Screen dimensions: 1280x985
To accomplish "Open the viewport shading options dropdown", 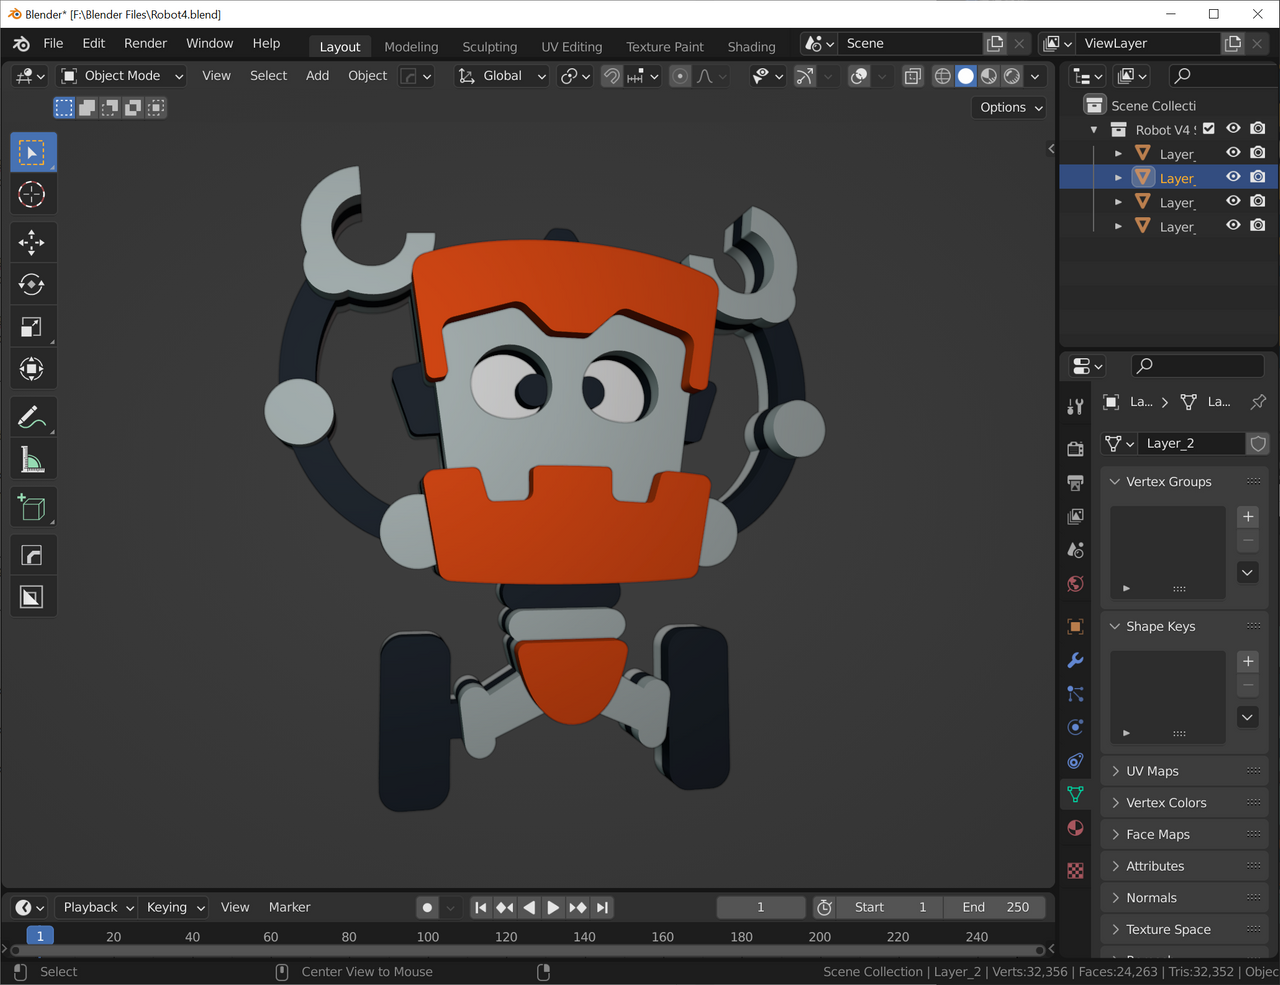I will [1035, 76].
